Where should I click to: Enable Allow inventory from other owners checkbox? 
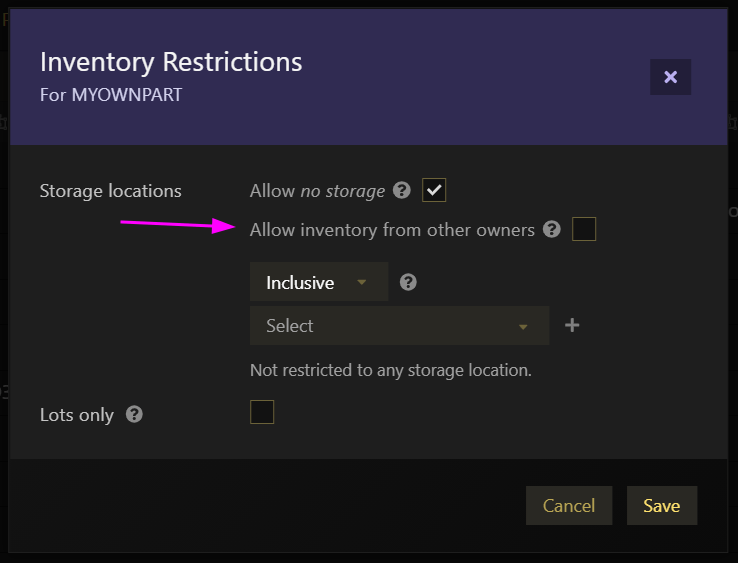coord(584,229)
